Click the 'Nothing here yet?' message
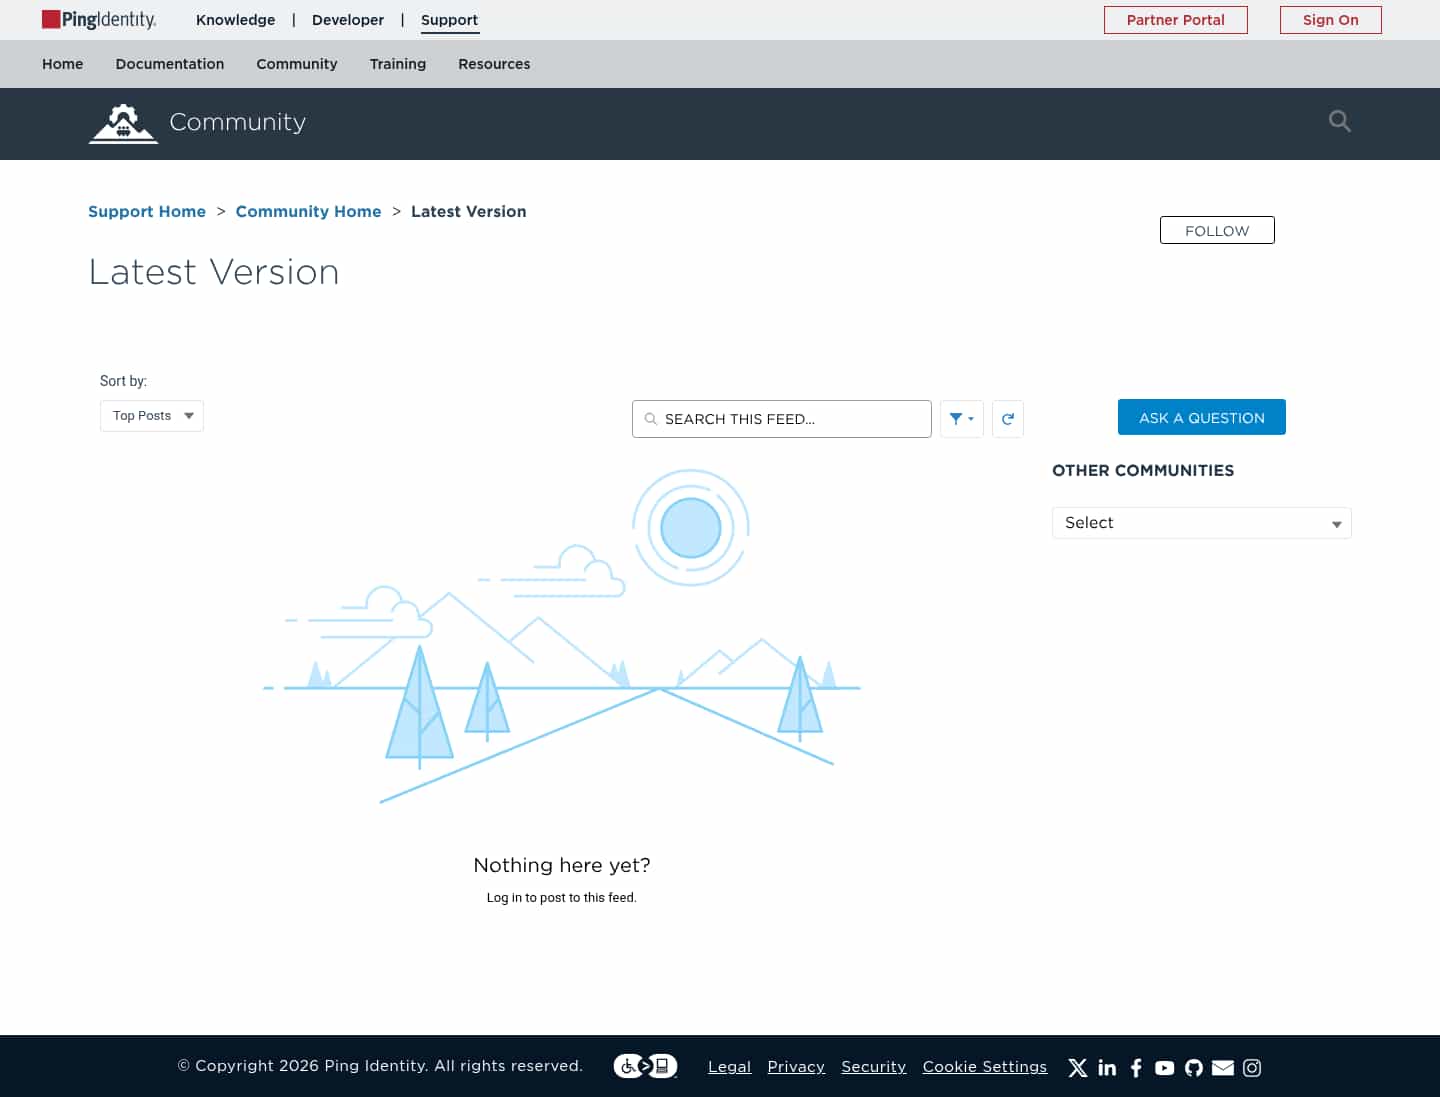The height and width of the screenshot is (1097, 1440). tap(562, 865)
